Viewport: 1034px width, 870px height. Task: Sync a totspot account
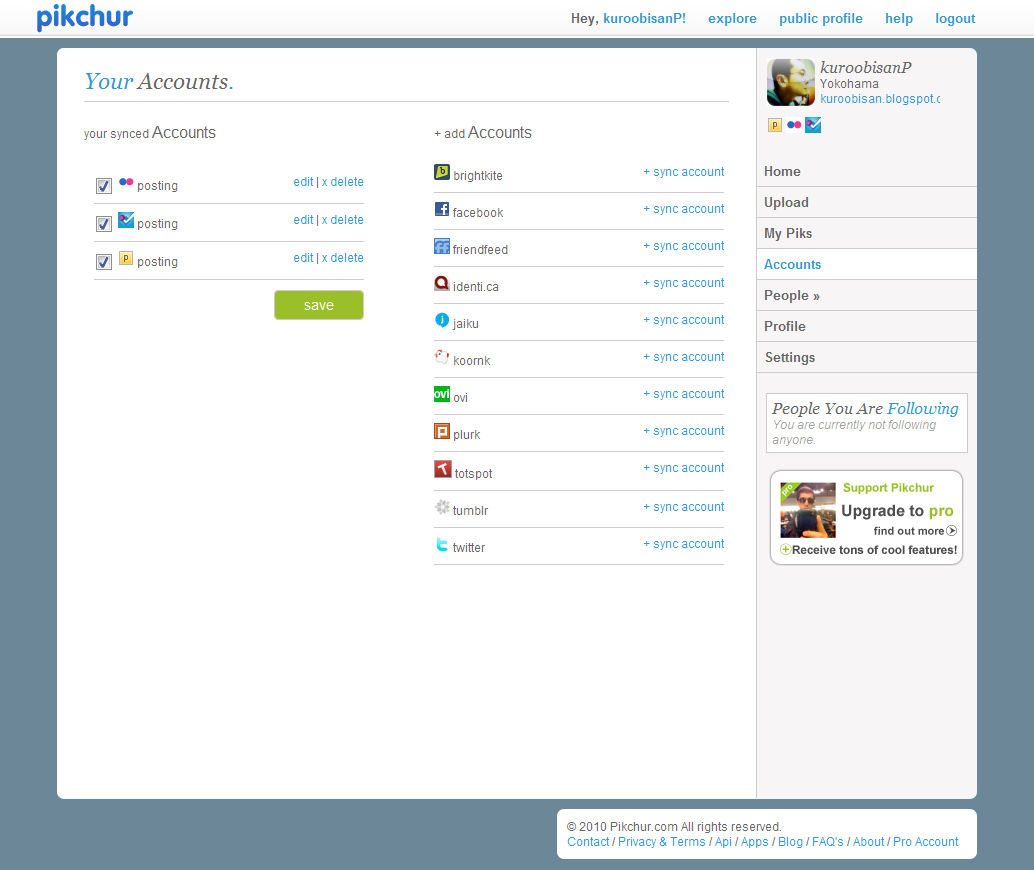pos(684,468)
